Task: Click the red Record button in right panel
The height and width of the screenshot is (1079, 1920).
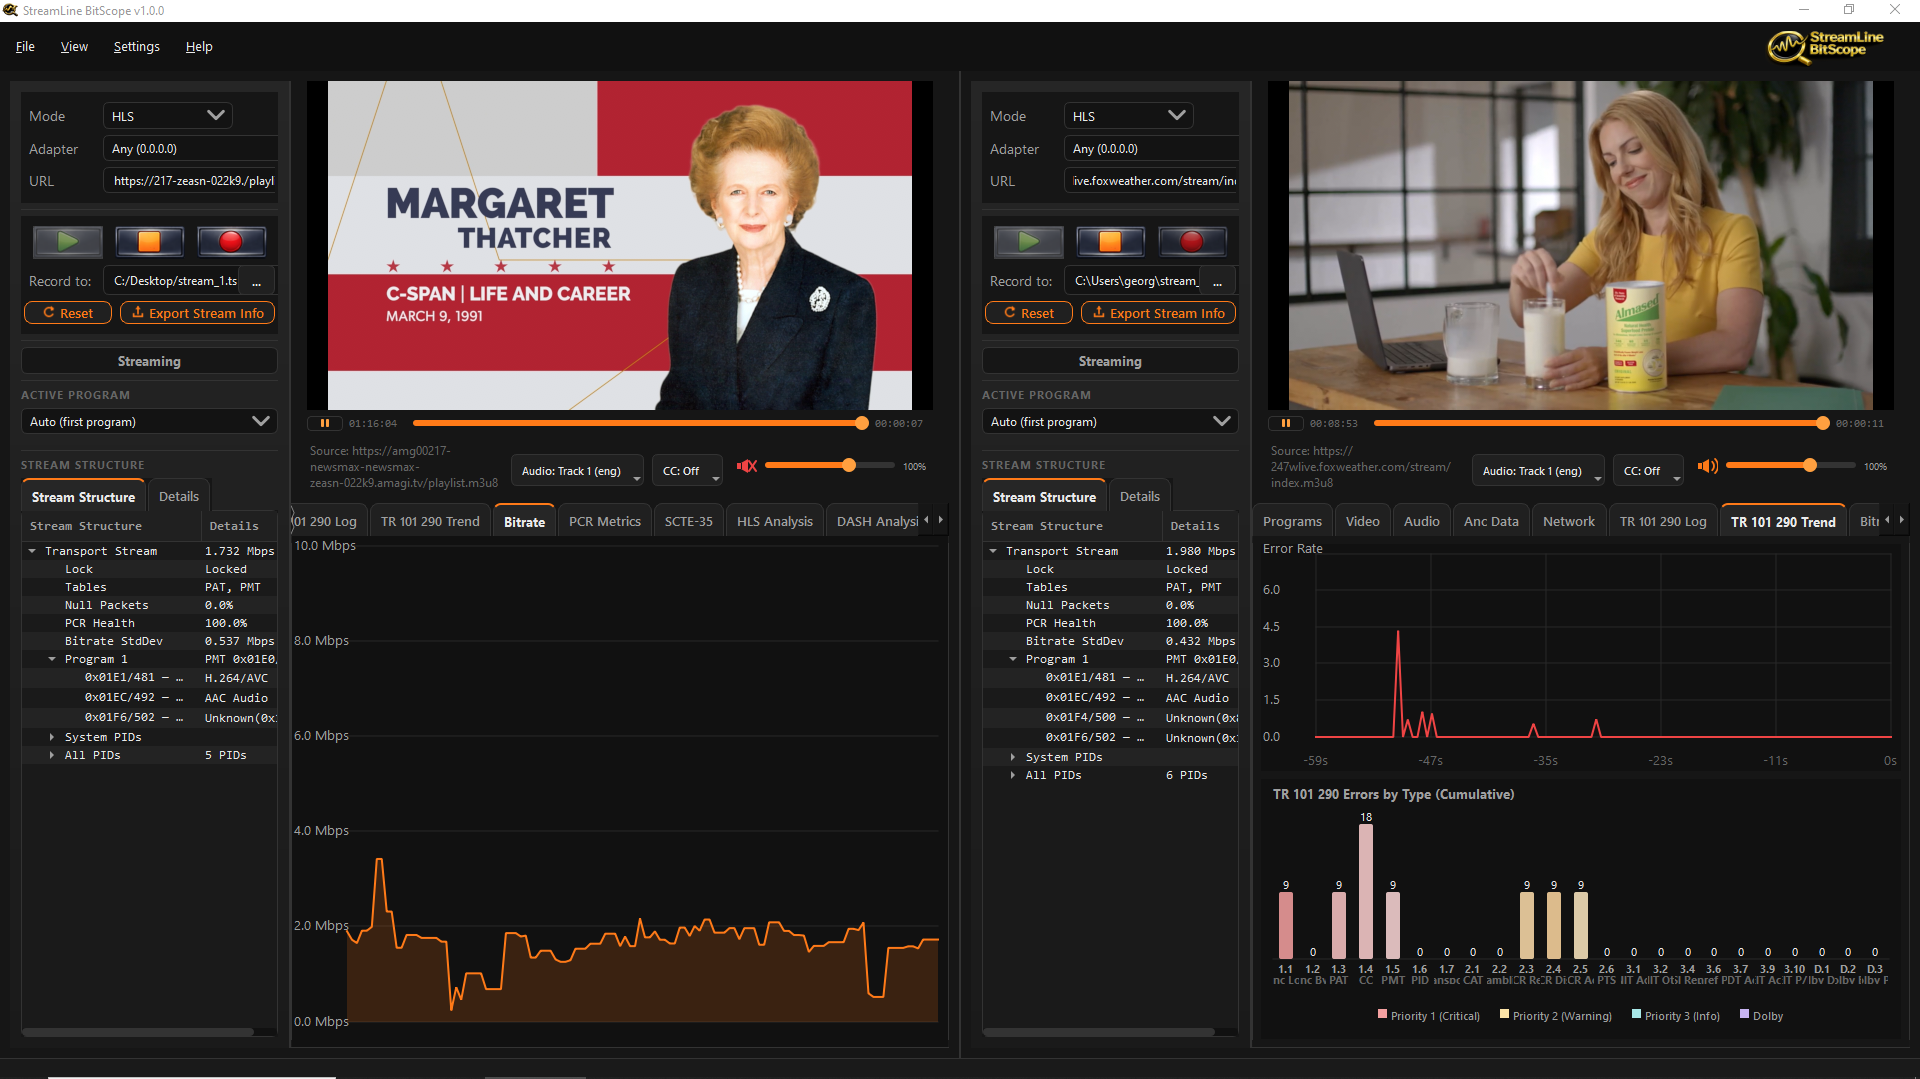Action: [1192, 241]
